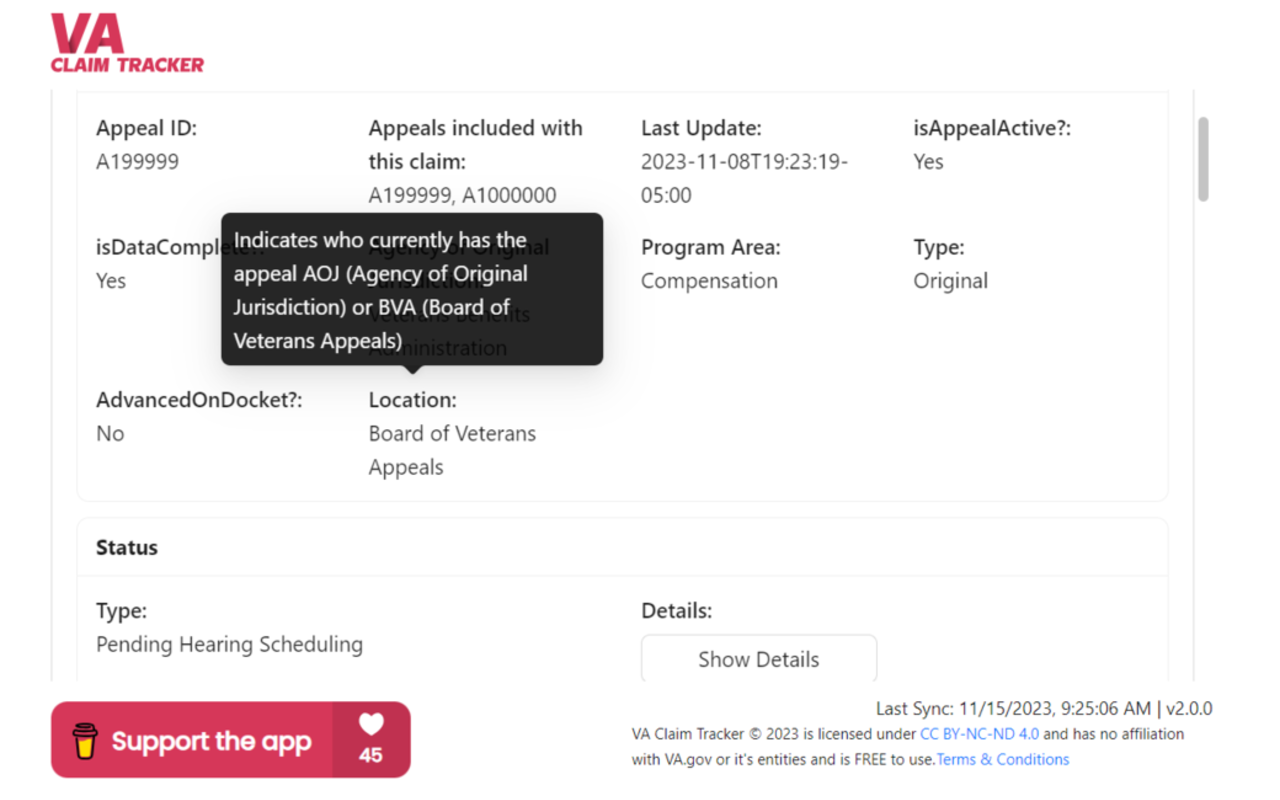This screenshot has width=1280, height=800.
Task: Click the Program Area Compensation label
Action: click(709, 281)
